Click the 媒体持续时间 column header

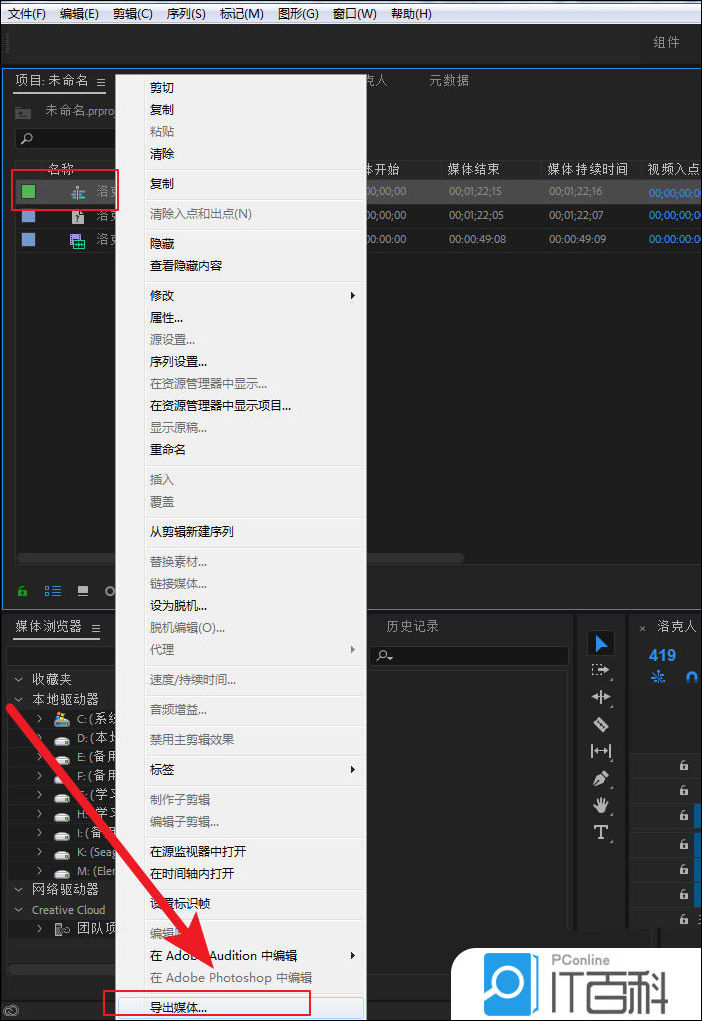coord(587,169)
